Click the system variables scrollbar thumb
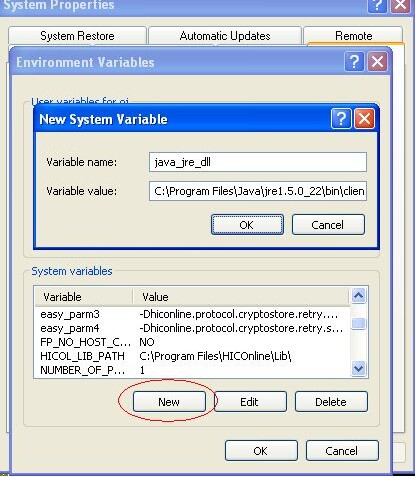Screen dimensions: 416x478 (x=359, y=323)
